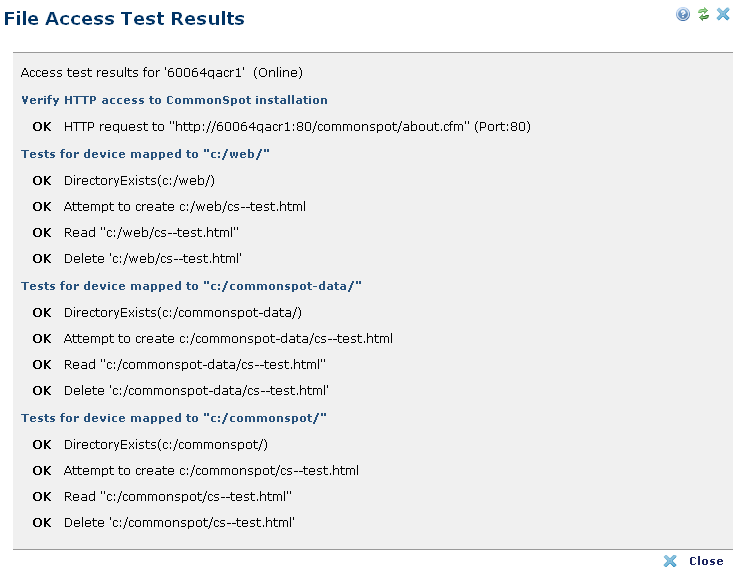Click Read "c:/commonspot-data/cs--test.html" result line

[x=194, y=365]
